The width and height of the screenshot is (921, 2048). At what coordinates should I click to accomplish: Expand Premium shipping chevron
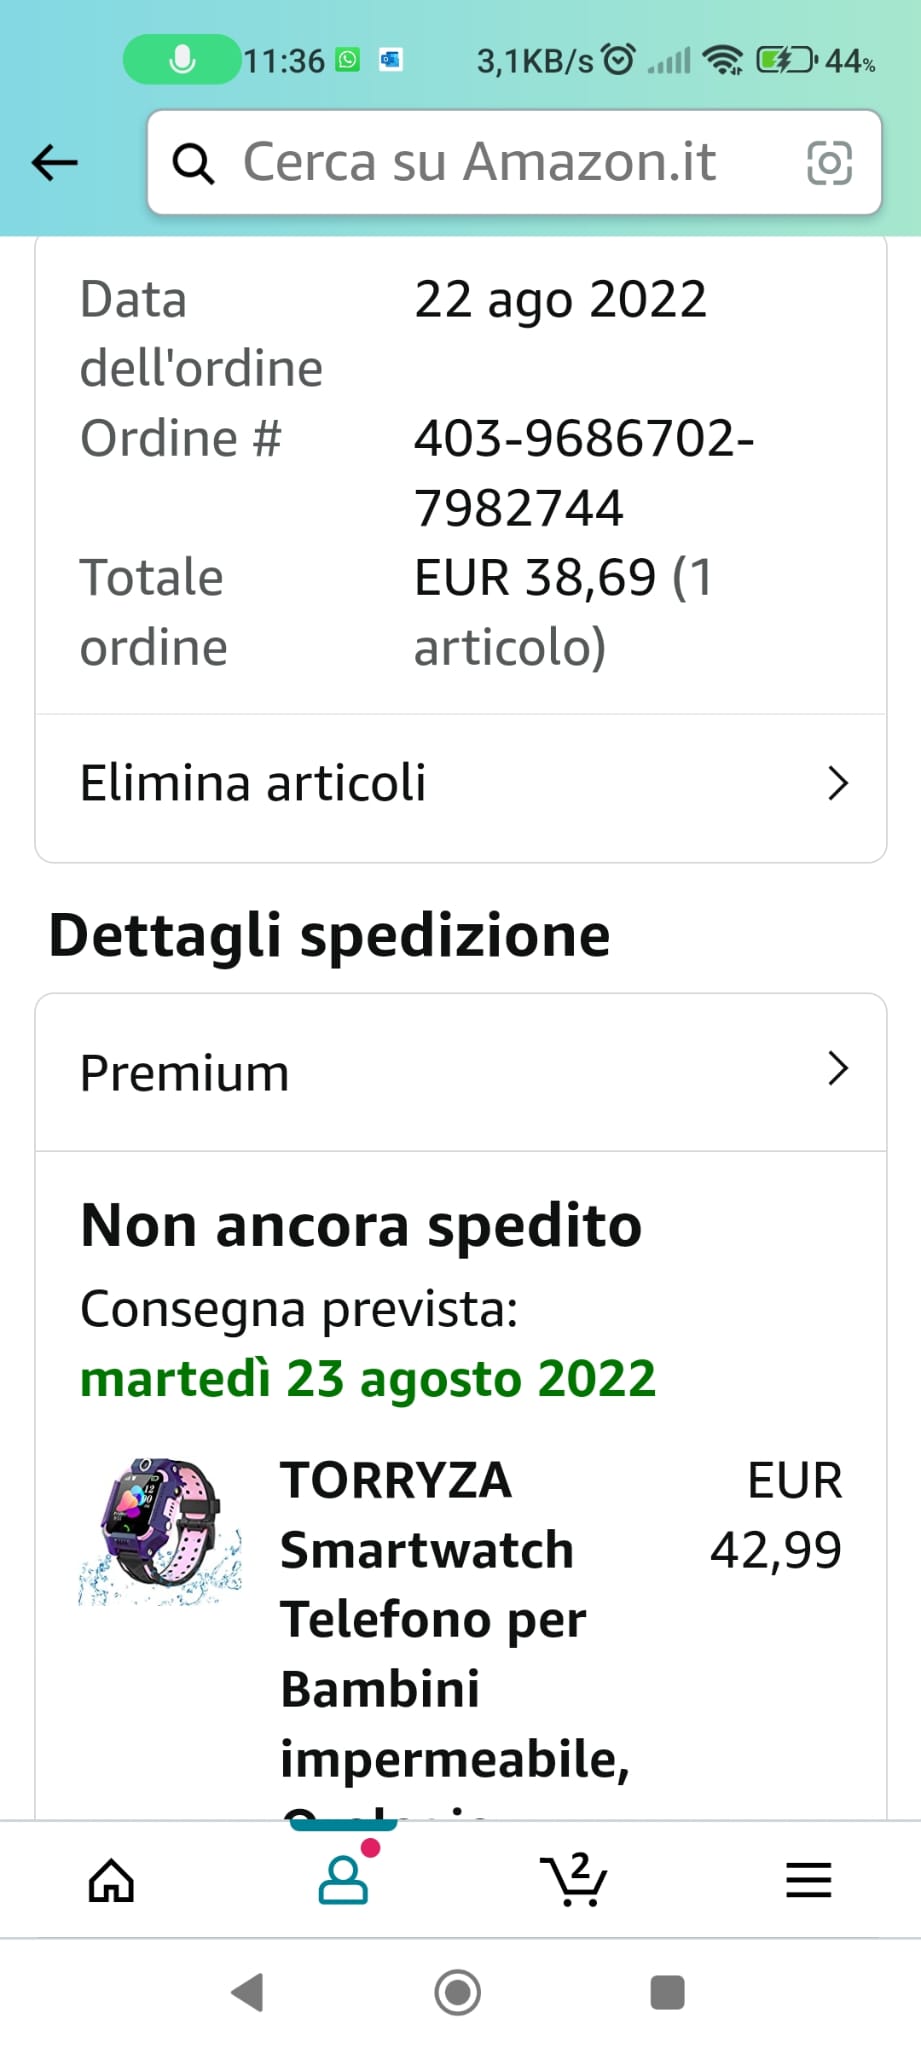tap(838, 1069)
